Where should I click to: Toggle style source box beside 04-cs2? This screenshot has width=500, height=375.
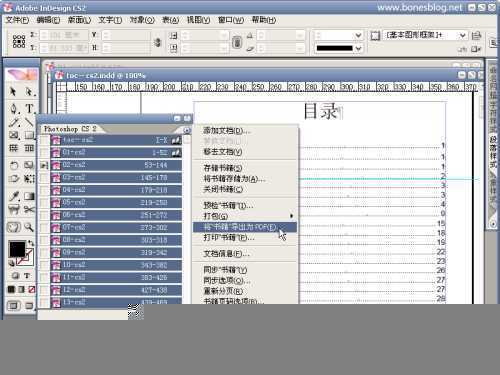[x=44, y=190]
